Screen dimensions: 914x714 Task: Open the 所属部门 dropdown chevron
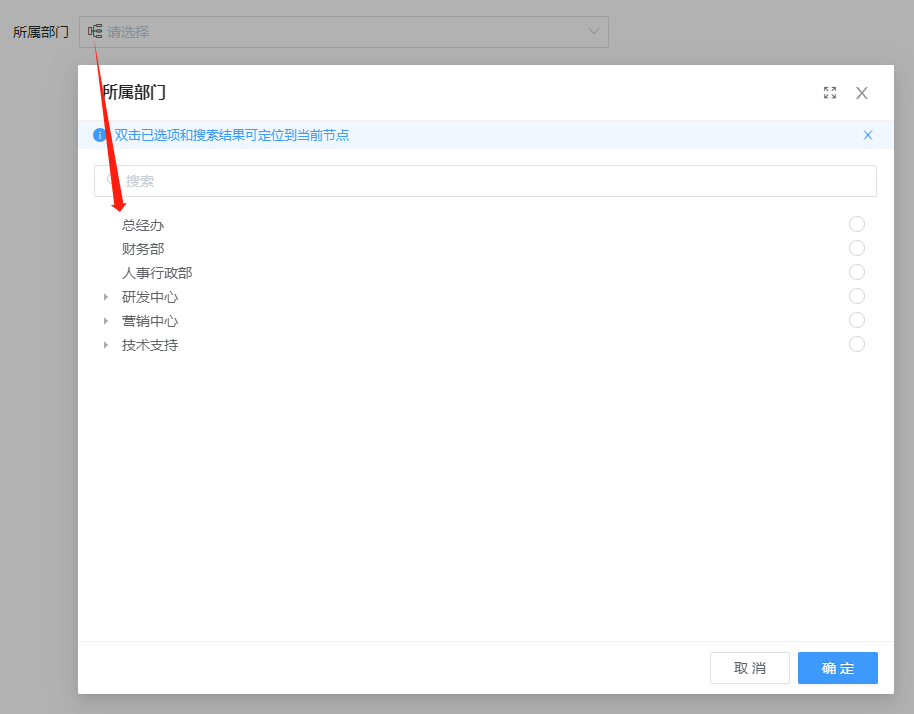594,32
